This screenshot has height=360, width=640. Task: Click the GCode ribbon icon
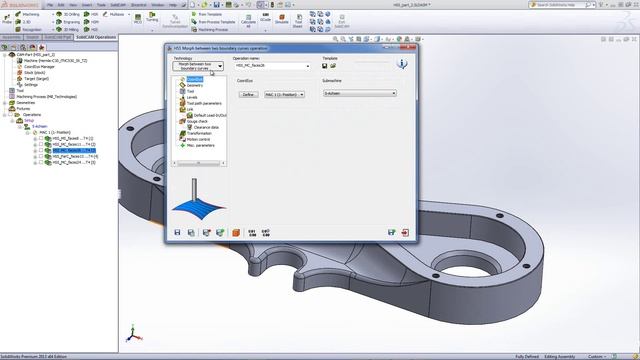(x=265, y=17)
